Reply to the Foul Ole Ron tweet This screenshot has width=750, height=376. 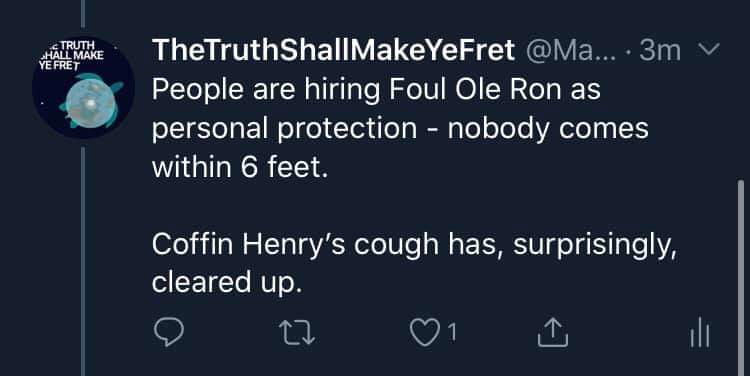[x=169, y=332]
